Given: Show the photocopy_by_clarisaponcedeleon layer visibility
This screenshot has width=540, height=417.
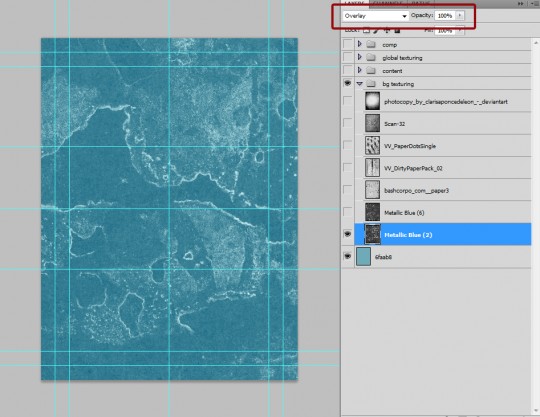Looking at the screenshot, I should pos(348,101).
